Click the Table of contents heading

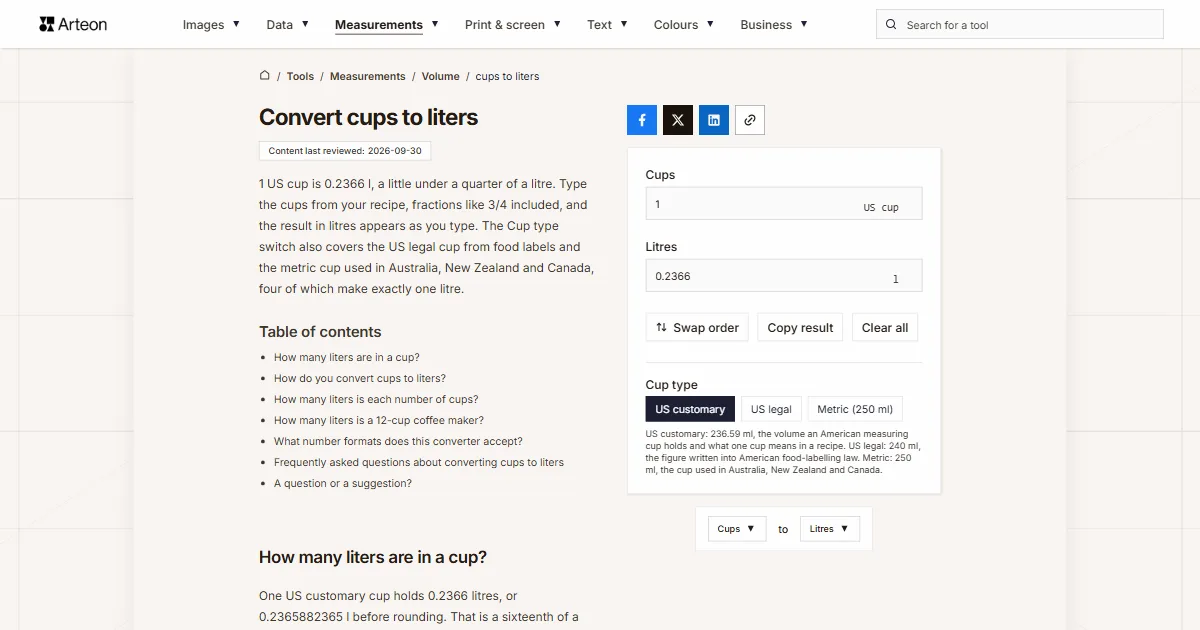click(320, 332)
